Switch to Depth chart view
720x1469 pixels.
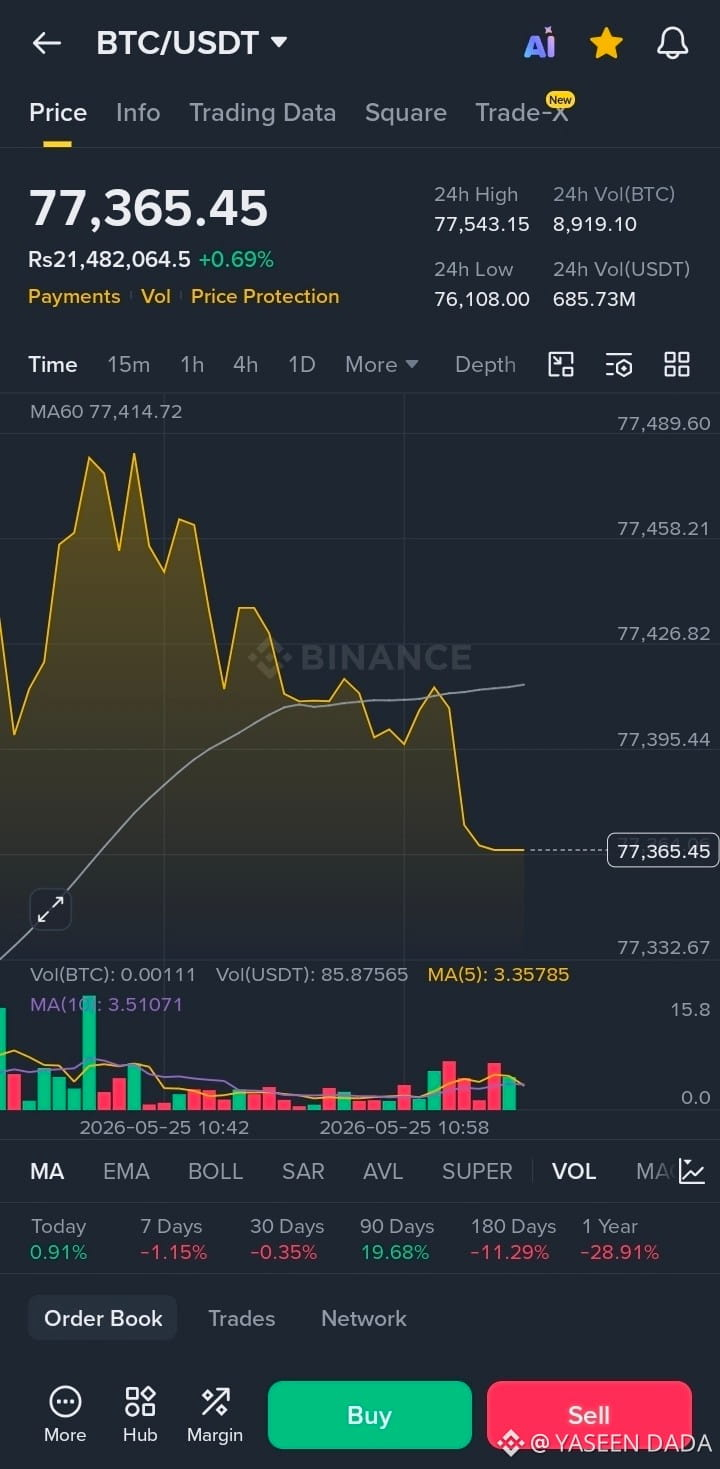485,365
